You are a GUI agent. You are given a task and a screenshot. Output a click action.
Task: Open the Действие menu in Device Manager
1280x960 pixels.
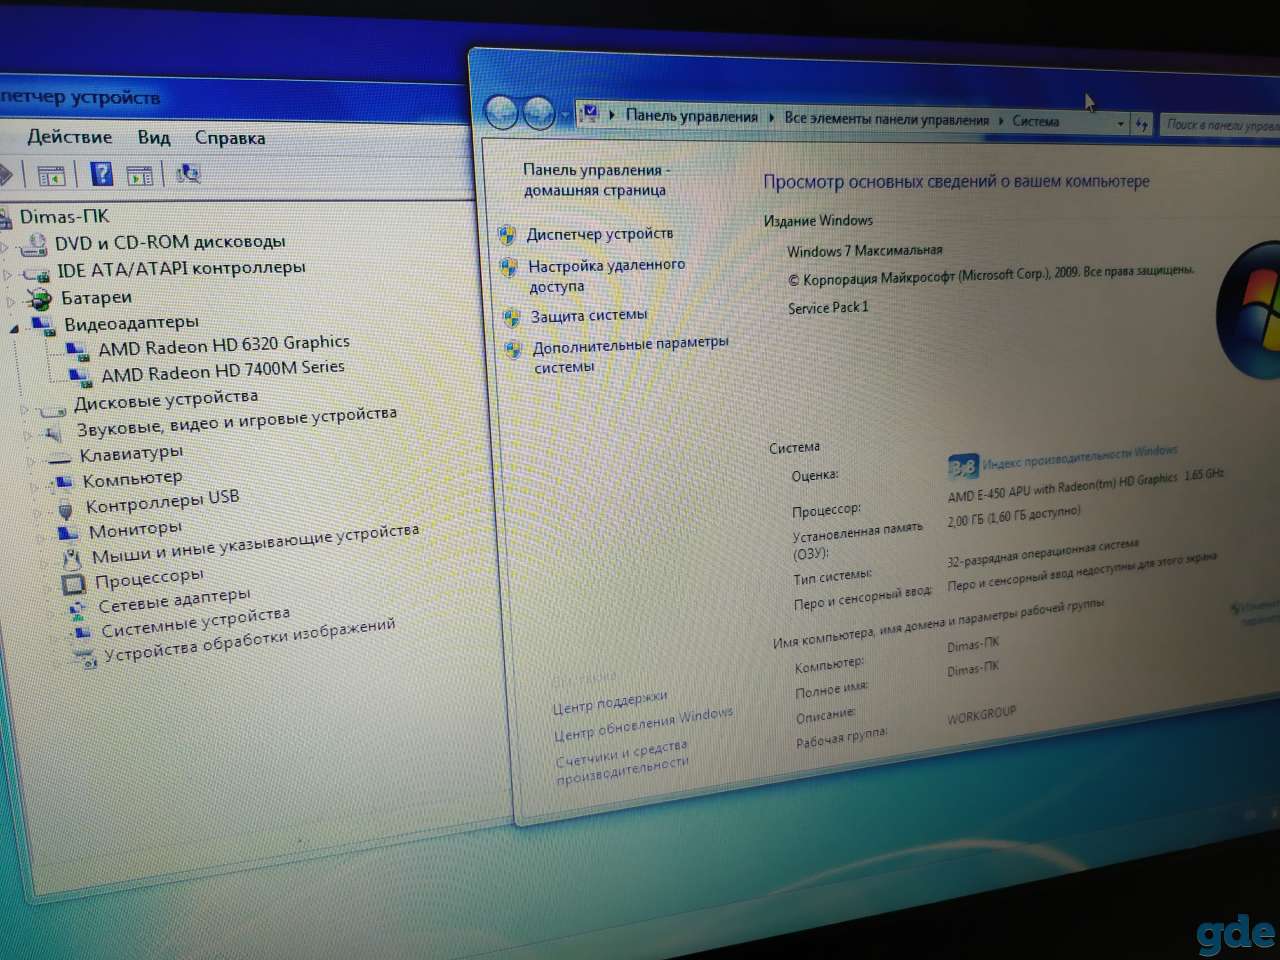pyautogui.click(x=70, y=136)
